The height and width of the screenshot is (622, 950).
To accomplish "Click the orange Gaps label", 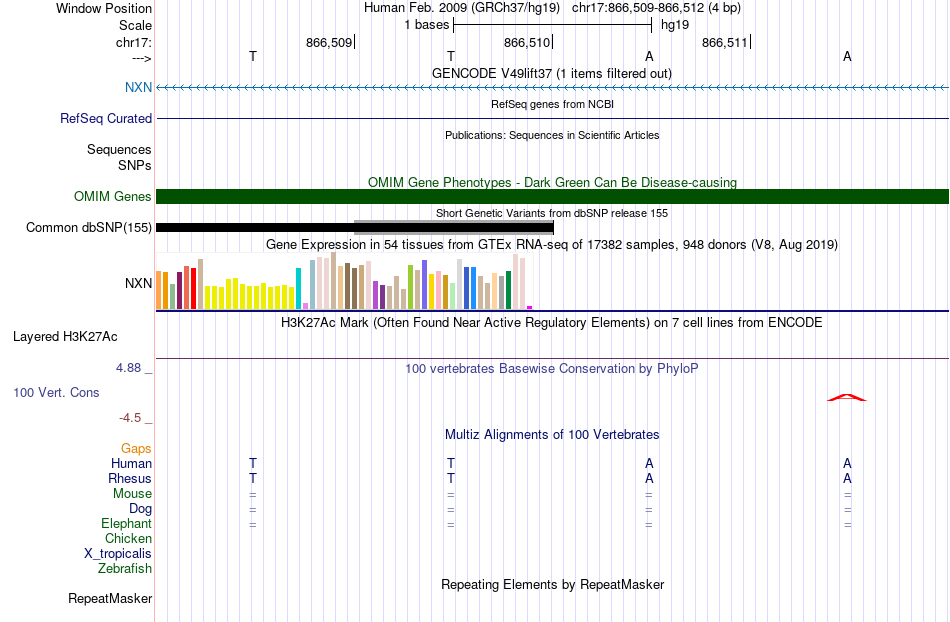I will pyautogui.click(x=136, y=448).
